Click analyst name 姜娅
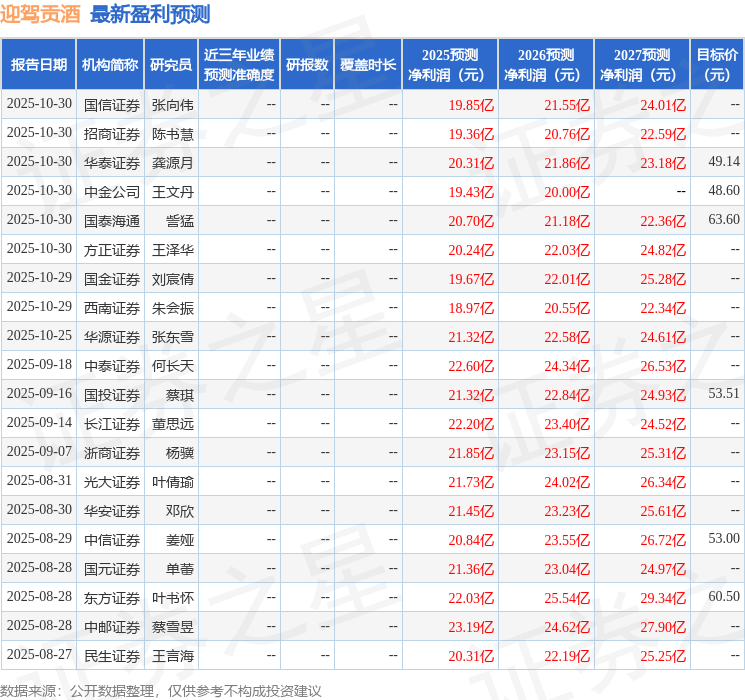Screen dimensions: 745x700 (180, 540)
